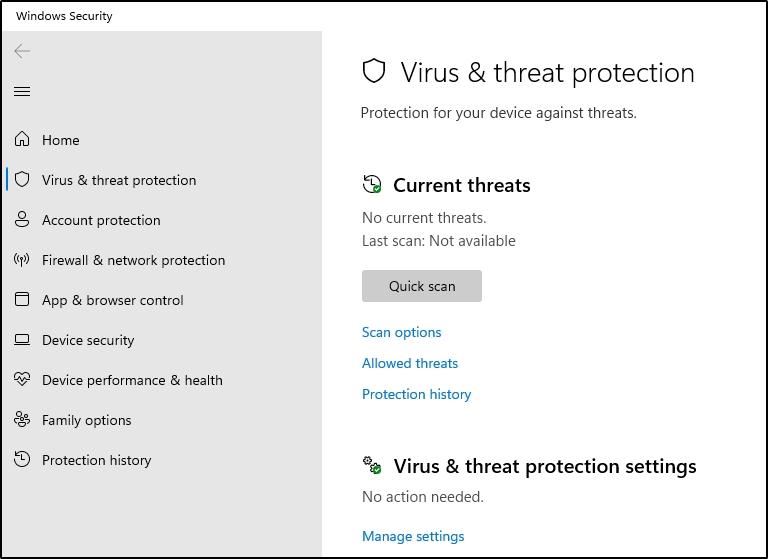768x559 pixels.
Task: Click the Virus & threat protection settings gear icon
Action: pyautogui.click(x=372, y=466)
